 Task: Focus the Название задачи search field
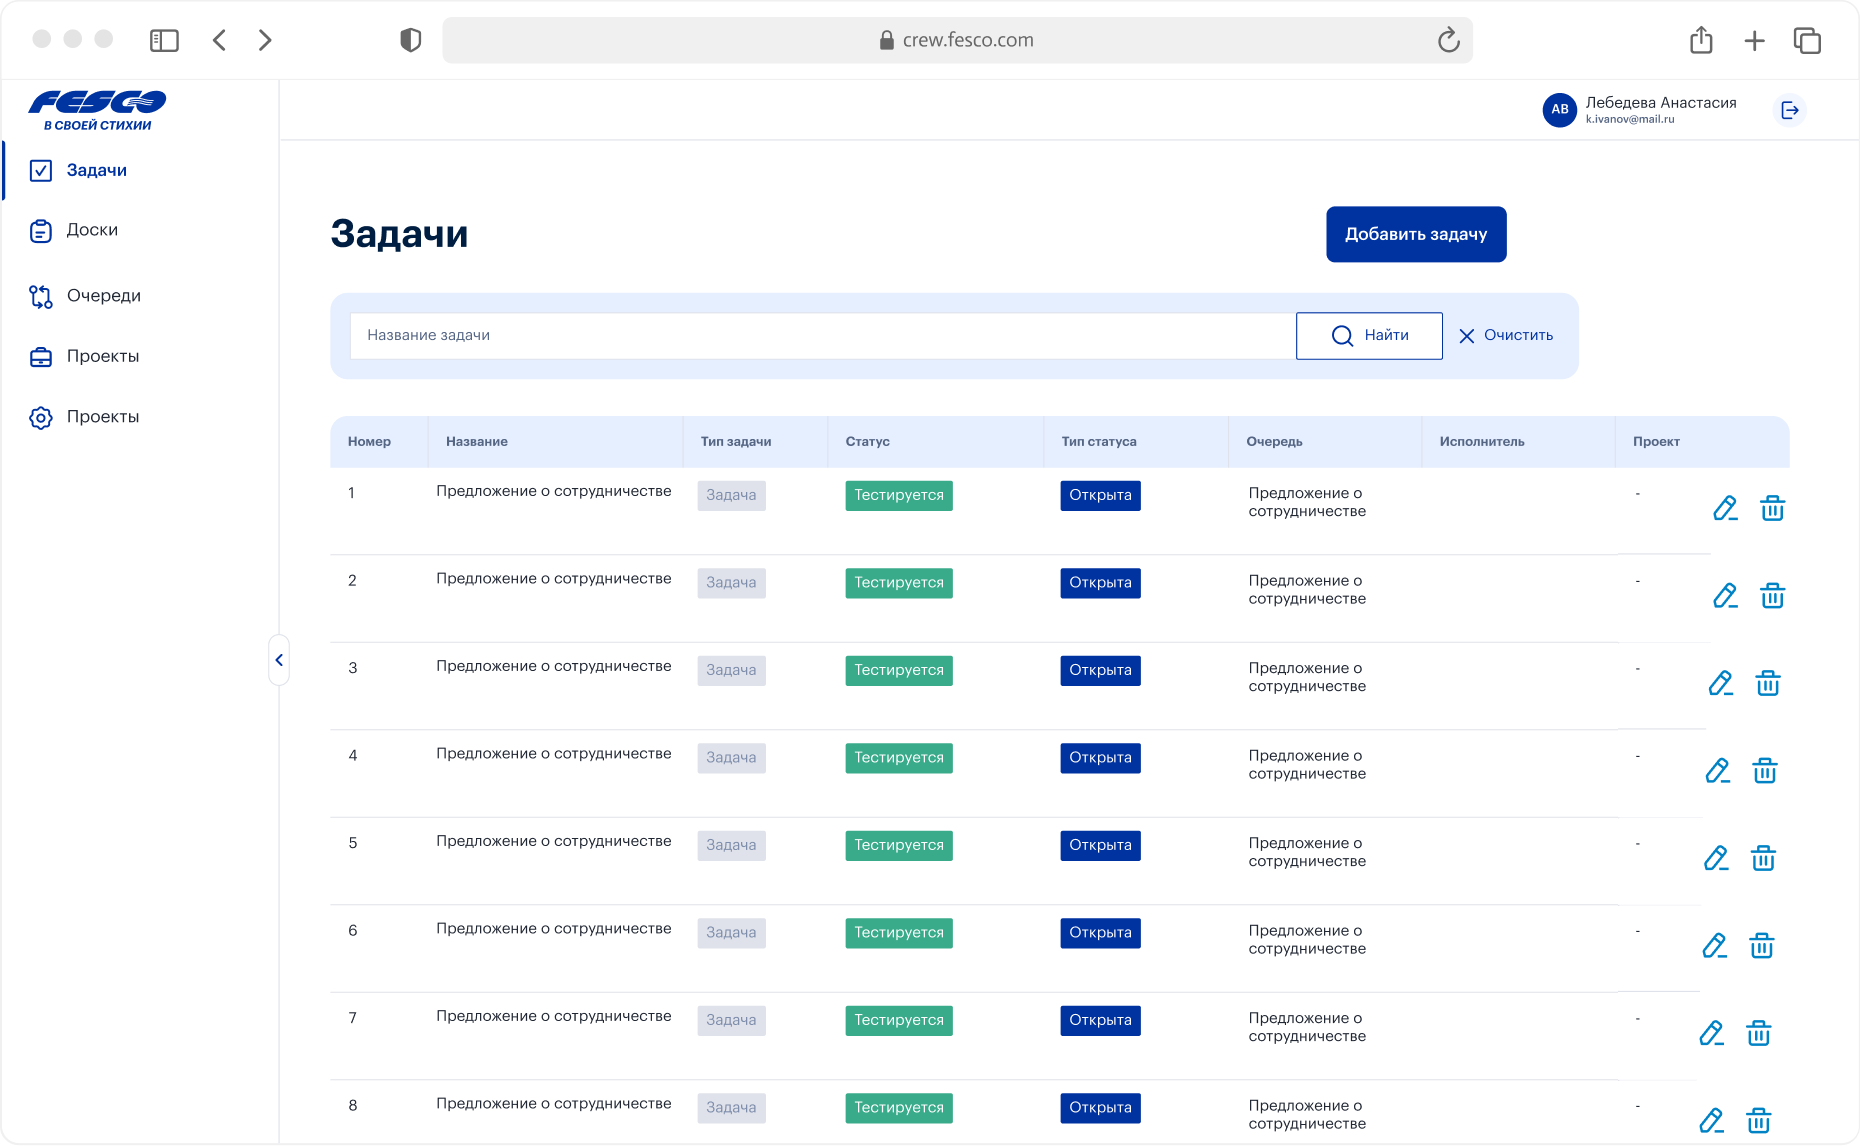pyautogui.click(x=822, y=336)
